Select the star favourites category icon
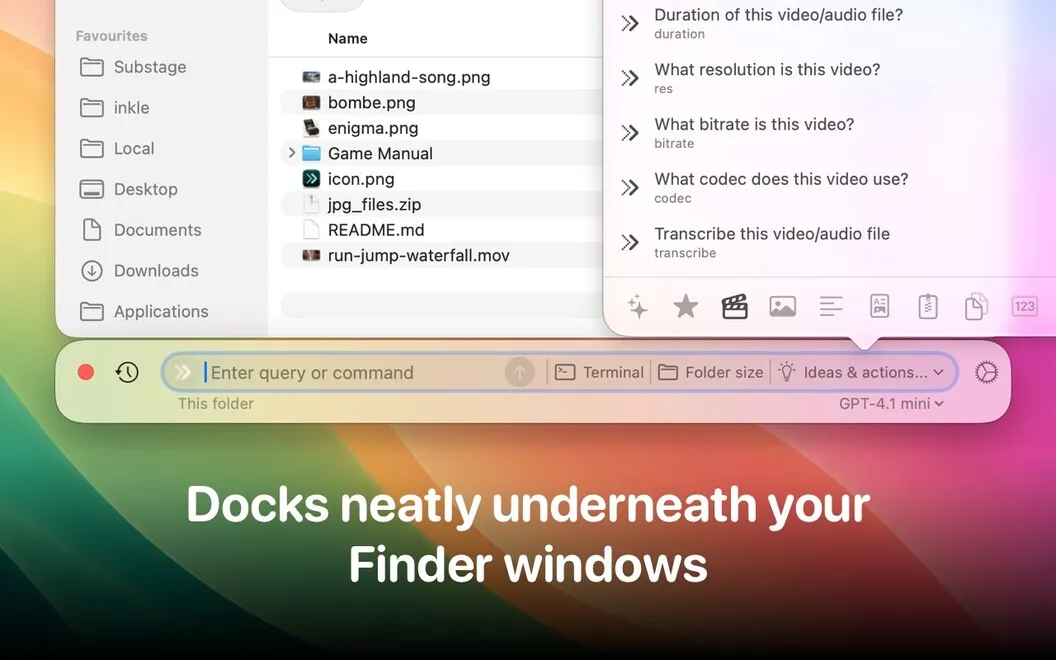 [x=686, y=307]
